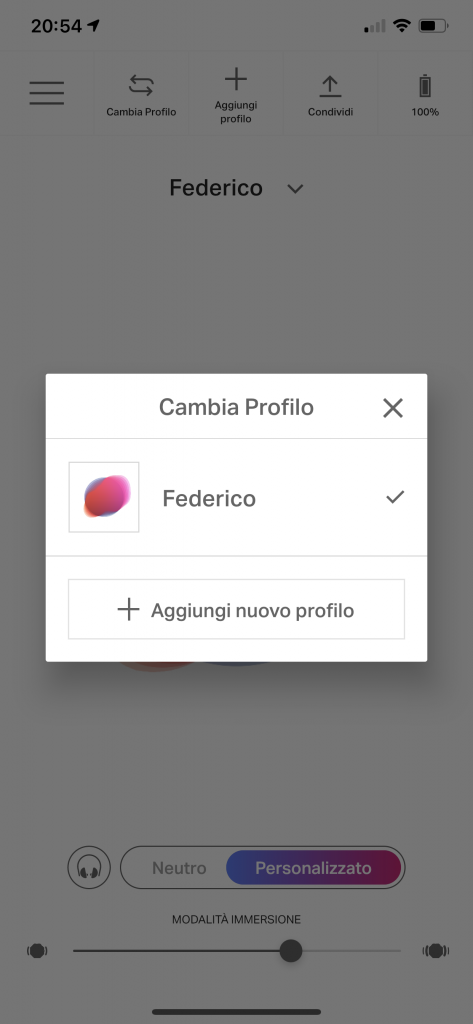Open the hamburger menu
The image size is (473, 1024).
(46, 93)
